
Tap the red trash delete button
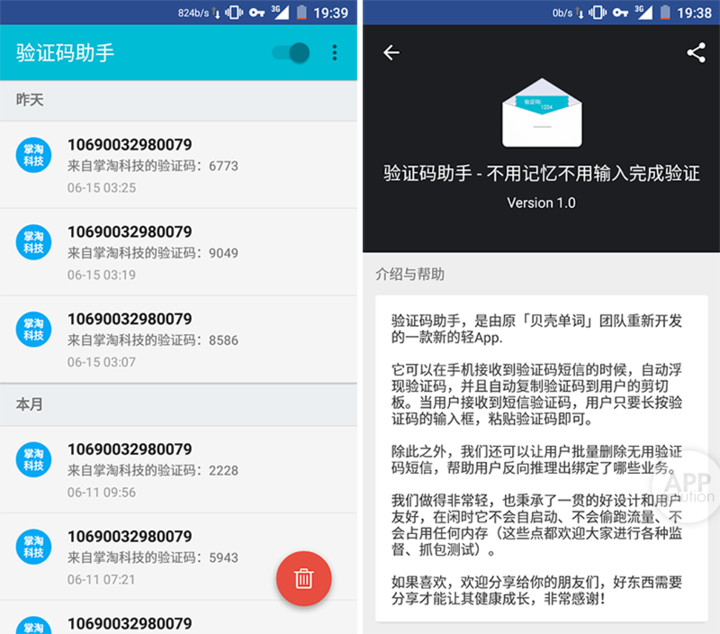(x=304, y=578)
